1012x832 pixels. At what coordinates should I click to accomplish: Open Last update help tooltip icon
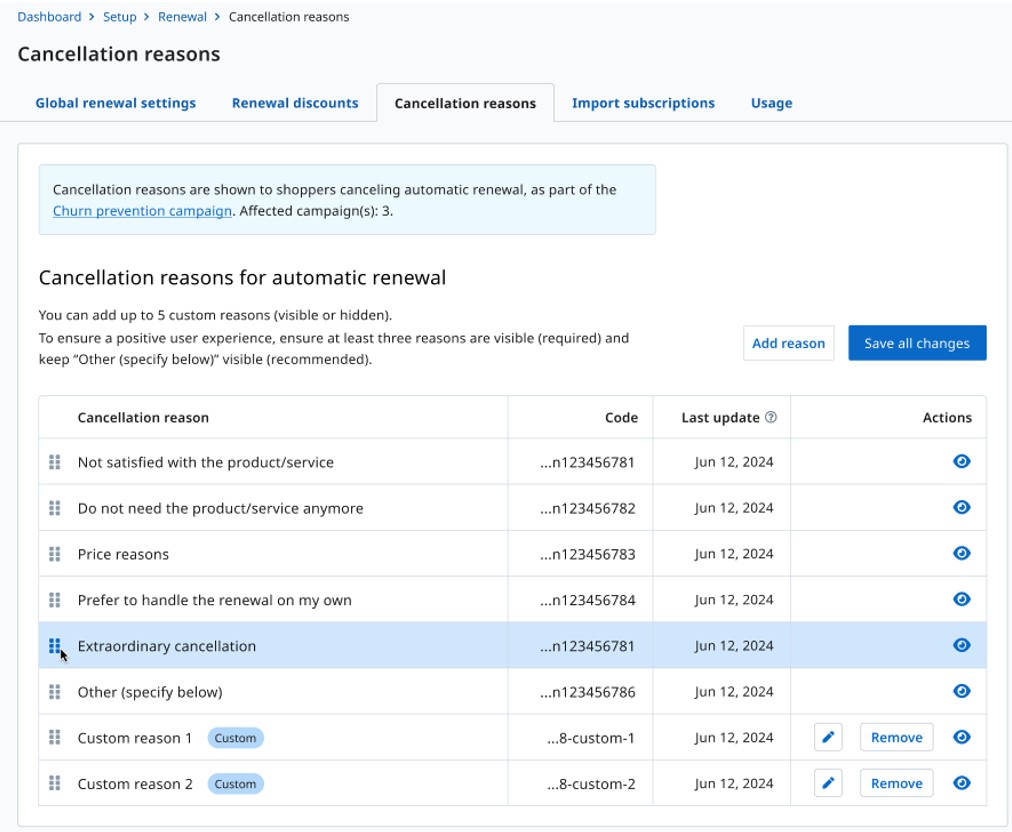771,417
